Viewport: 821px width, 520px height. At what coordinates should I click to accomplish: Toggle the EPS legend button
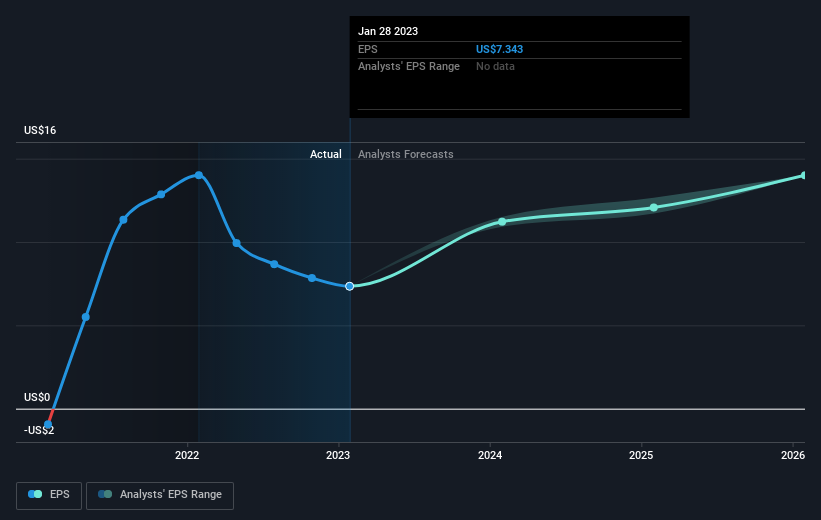click(49, 495)
